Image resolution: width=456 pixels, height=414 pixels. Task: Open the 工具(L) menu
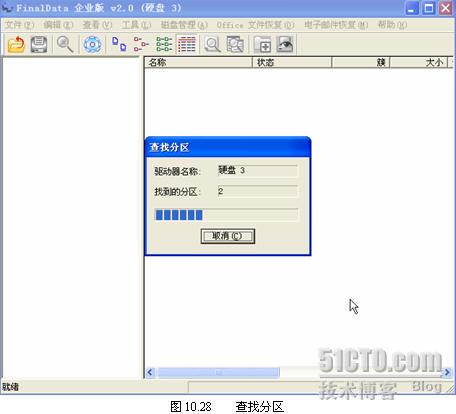coord(136,25)
